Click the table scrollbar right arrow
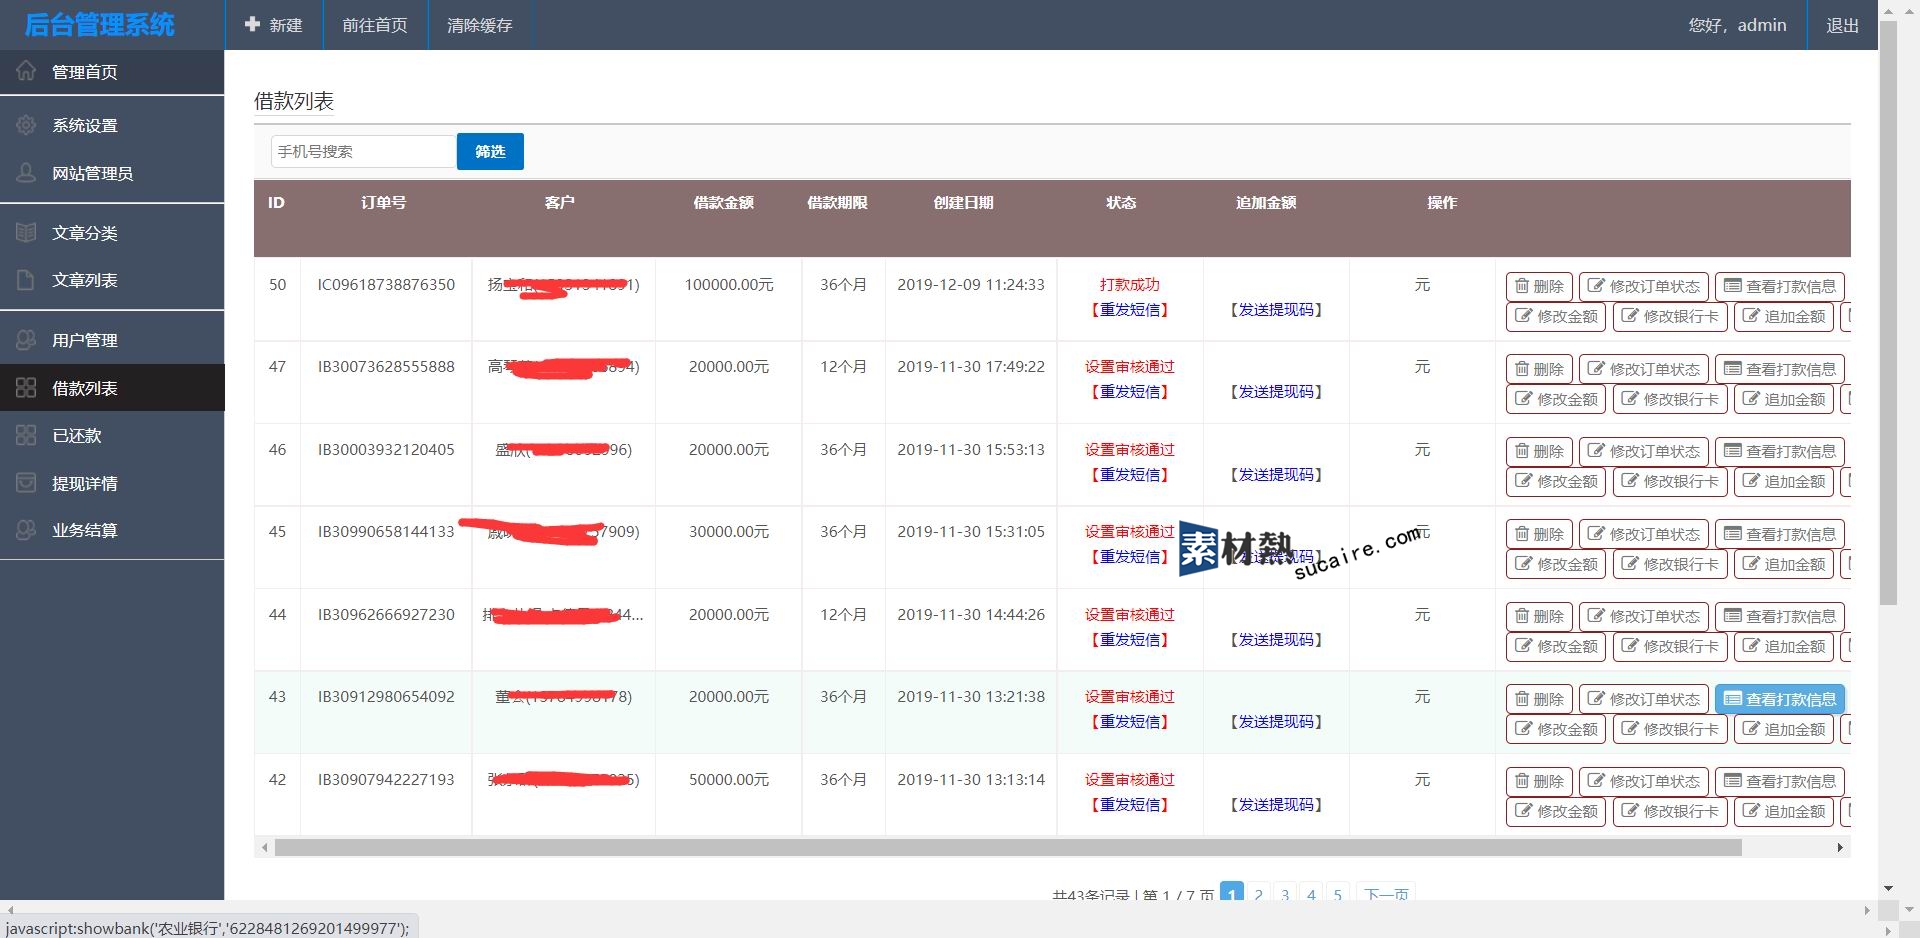Screen dimensions: 1920x938 pyautogui.click(x=1840, y=848)
